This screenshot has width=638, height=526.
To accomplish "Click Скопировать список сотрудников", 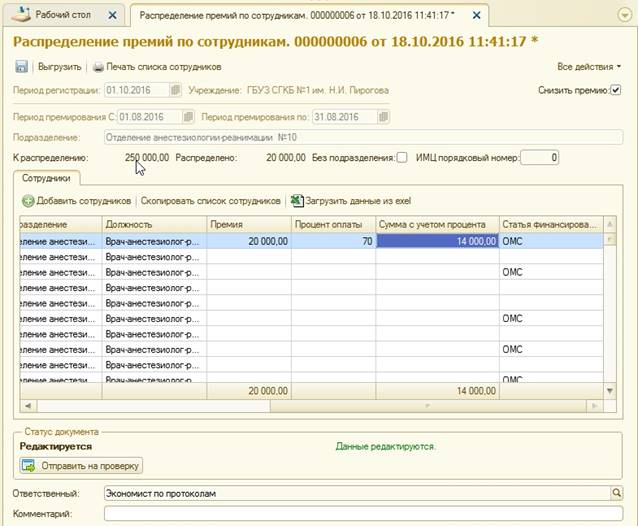I will pyautogui.click(x=210, y=200).
